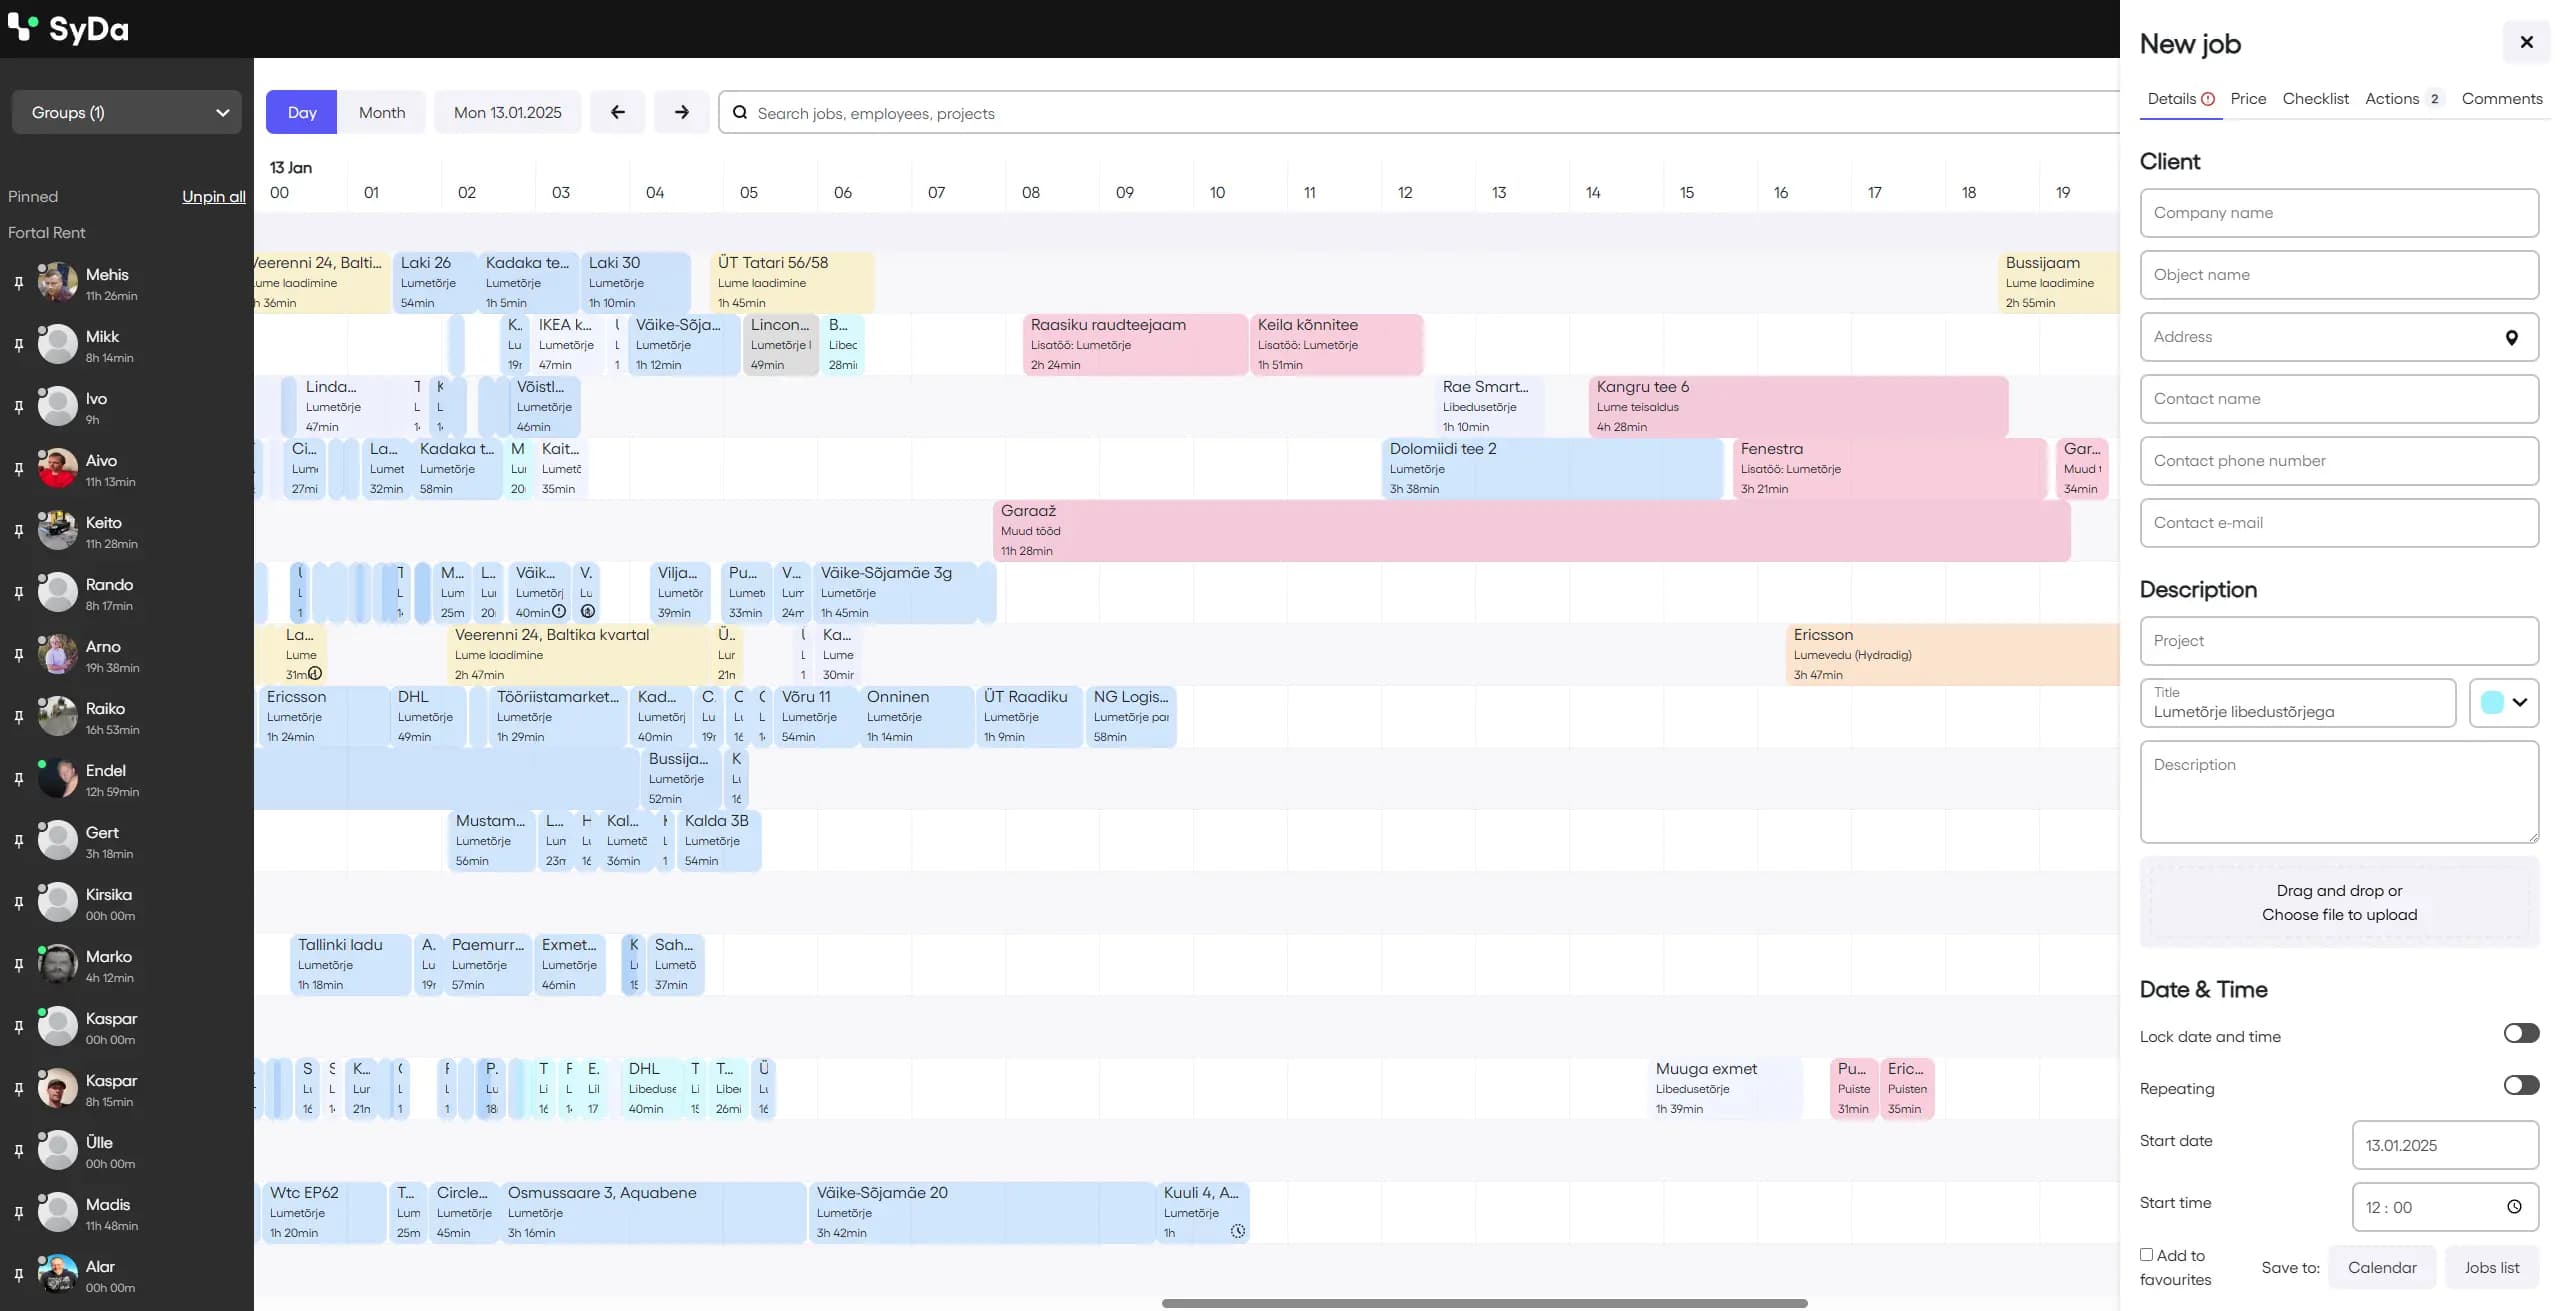2560x1311 pixels.
Task: Click the Title field Lumetõrje libedustõrjega
Action: click(x=2297, y=703)
